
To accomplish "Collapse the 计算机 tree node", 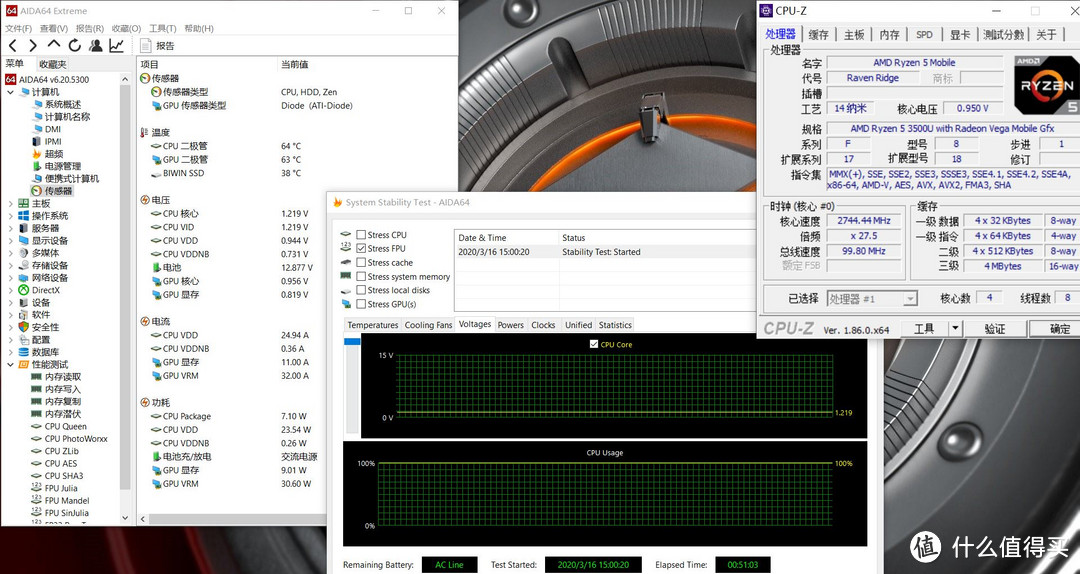I will [x=10, y=92].
